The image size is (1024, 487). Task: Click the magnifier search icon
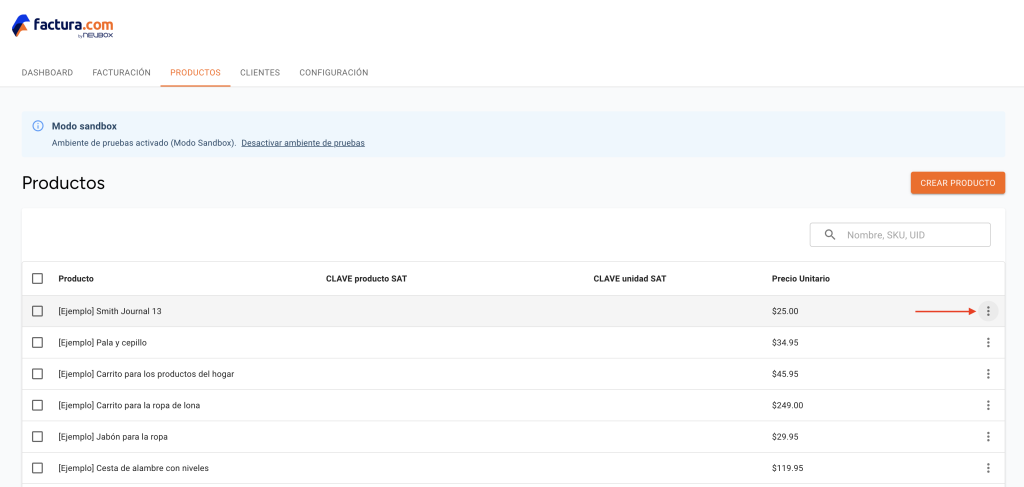point(830,235)
